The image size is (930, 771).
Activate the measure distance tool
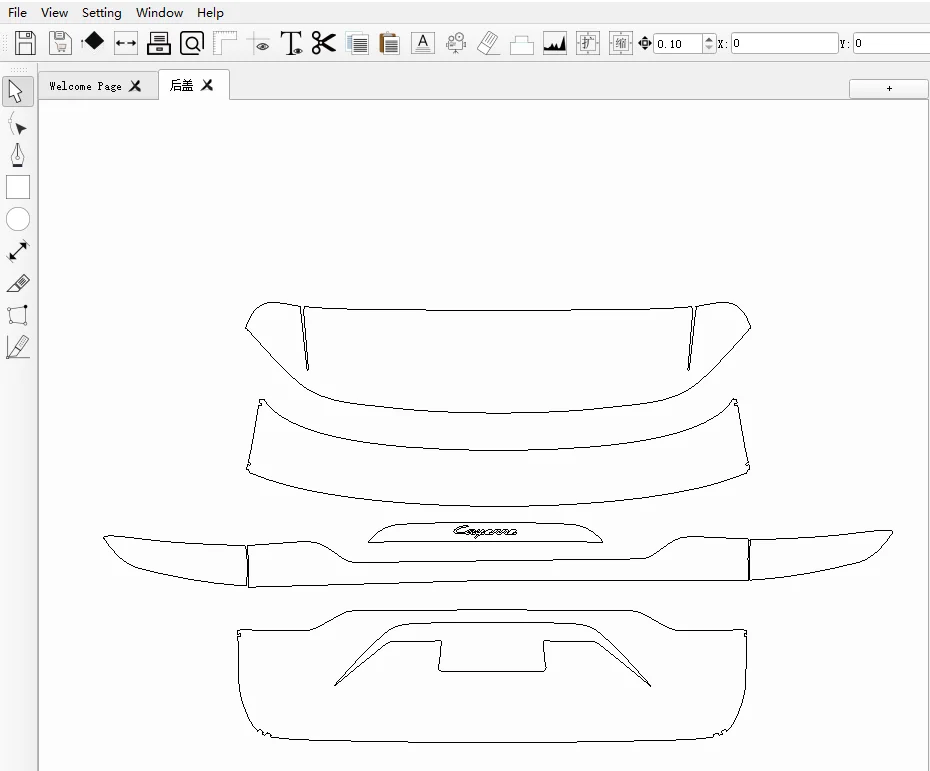(x=18, y=251)
